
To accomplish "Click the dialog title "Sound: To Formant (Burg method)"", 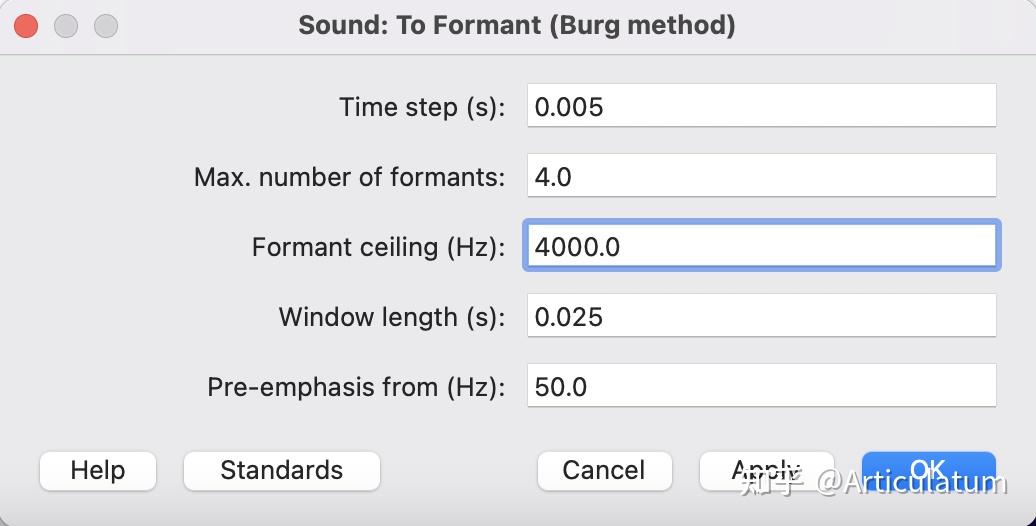I will tap(517, 25).
